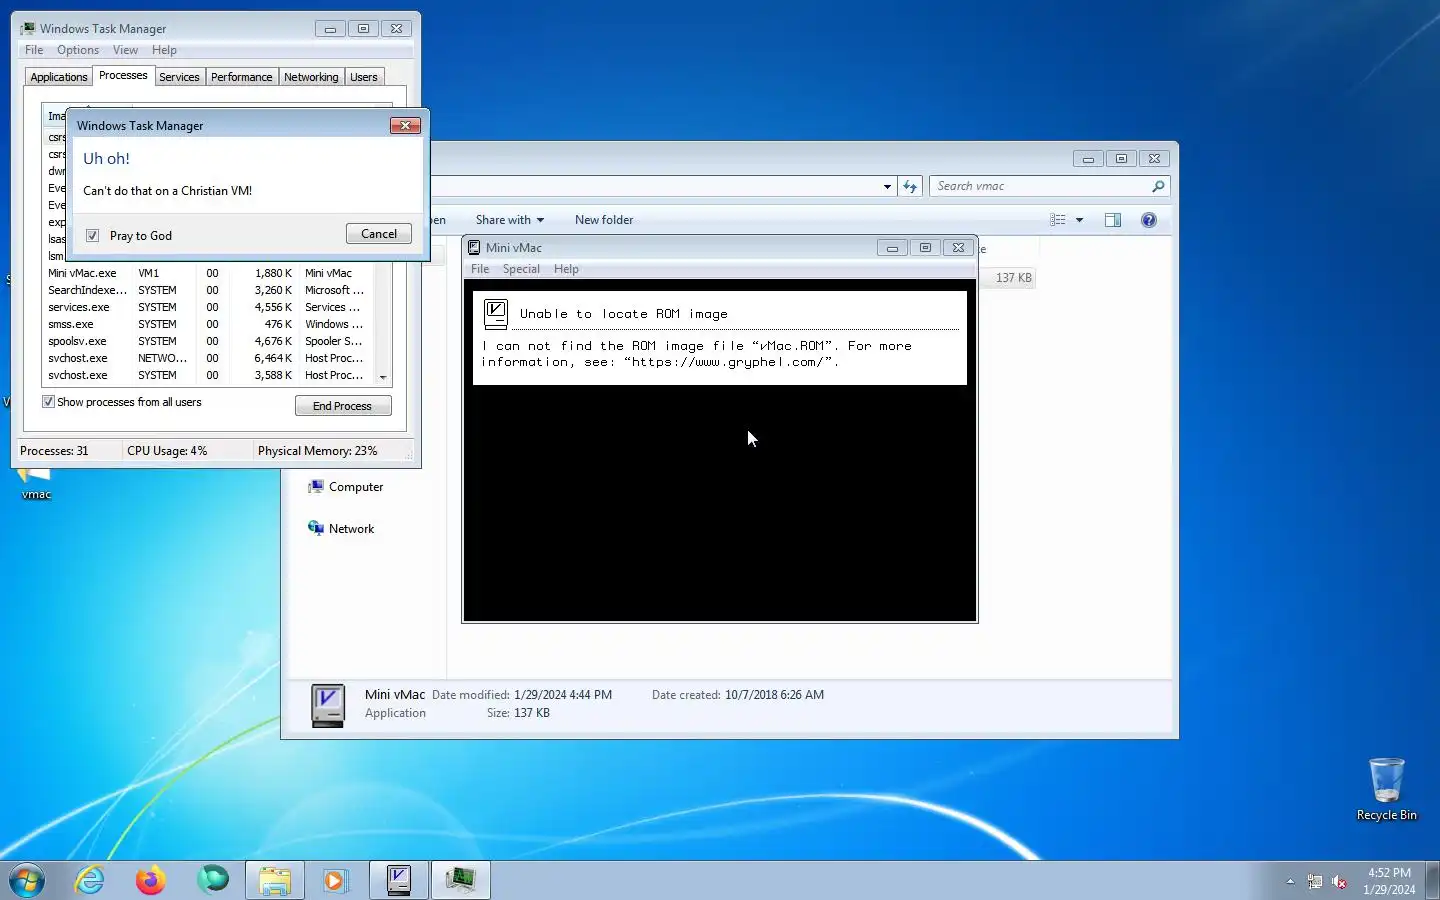Toggle the Explorer preview pane icon
Image resolution: width=1440 pixels, height=900 pixels.
tap(1113, 220)
